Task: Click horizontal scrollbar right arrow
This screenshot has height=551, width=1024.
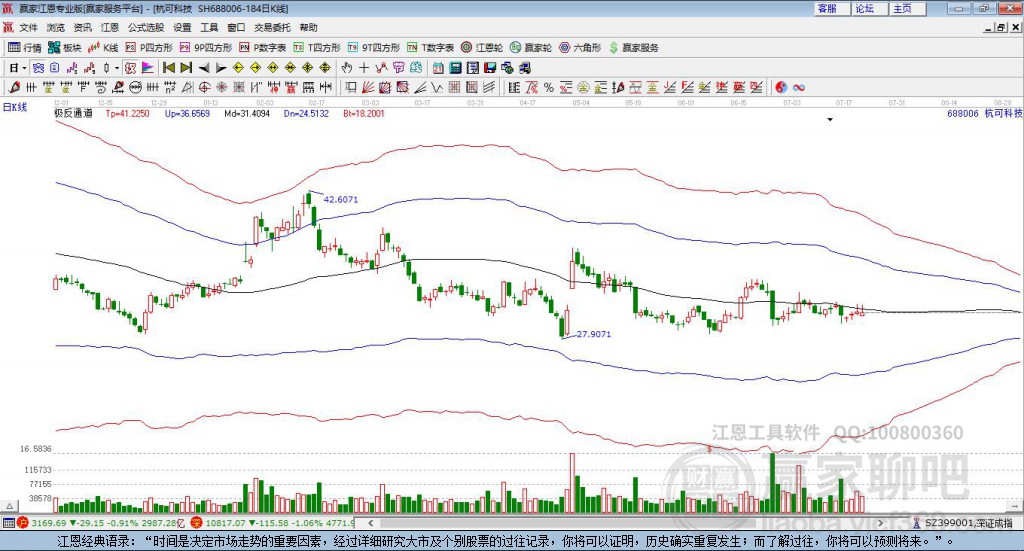Action: click(x=880, y=523)
